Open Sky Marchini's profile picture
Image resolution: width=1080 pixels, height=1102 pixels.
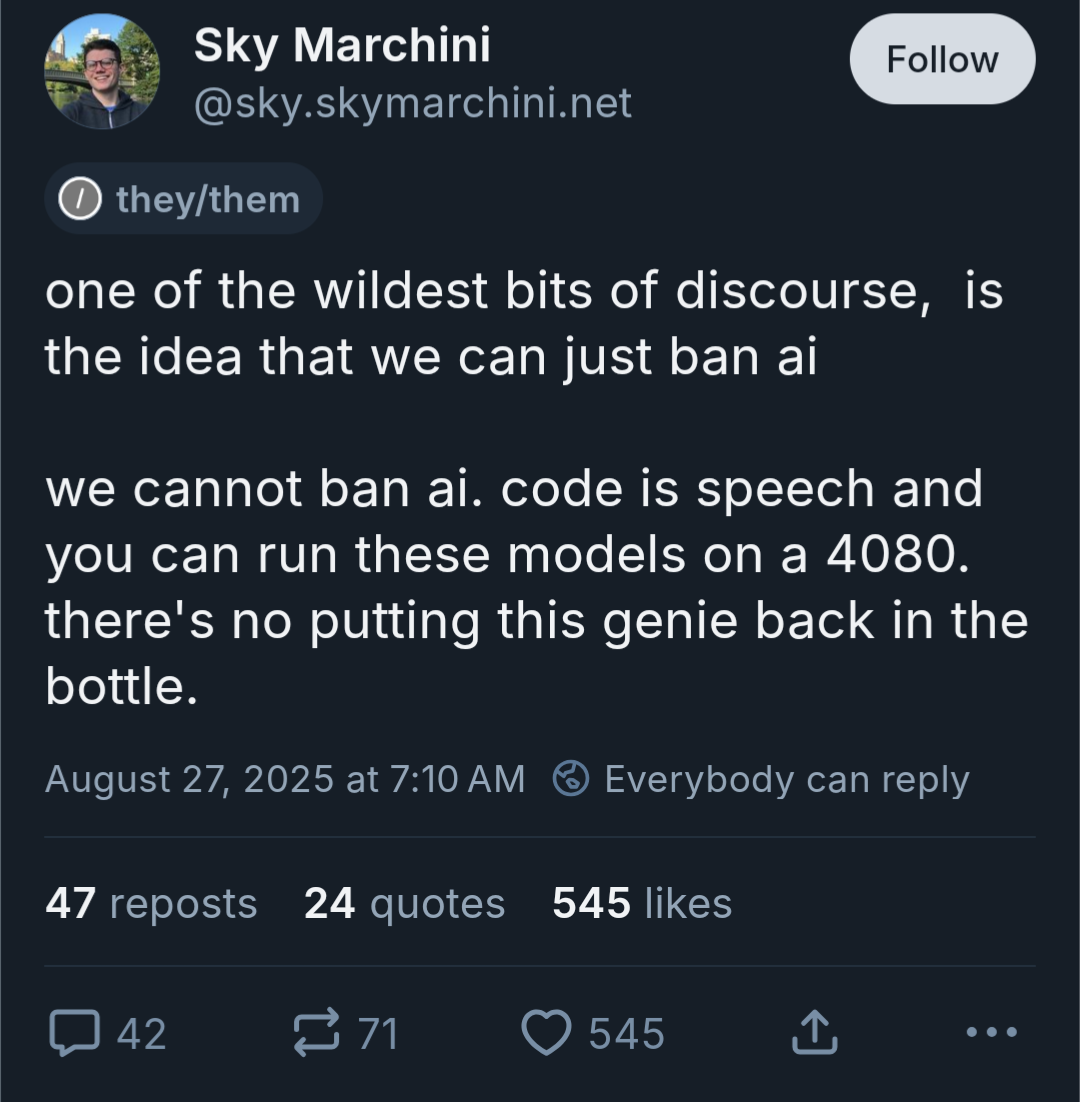(103, 71)
